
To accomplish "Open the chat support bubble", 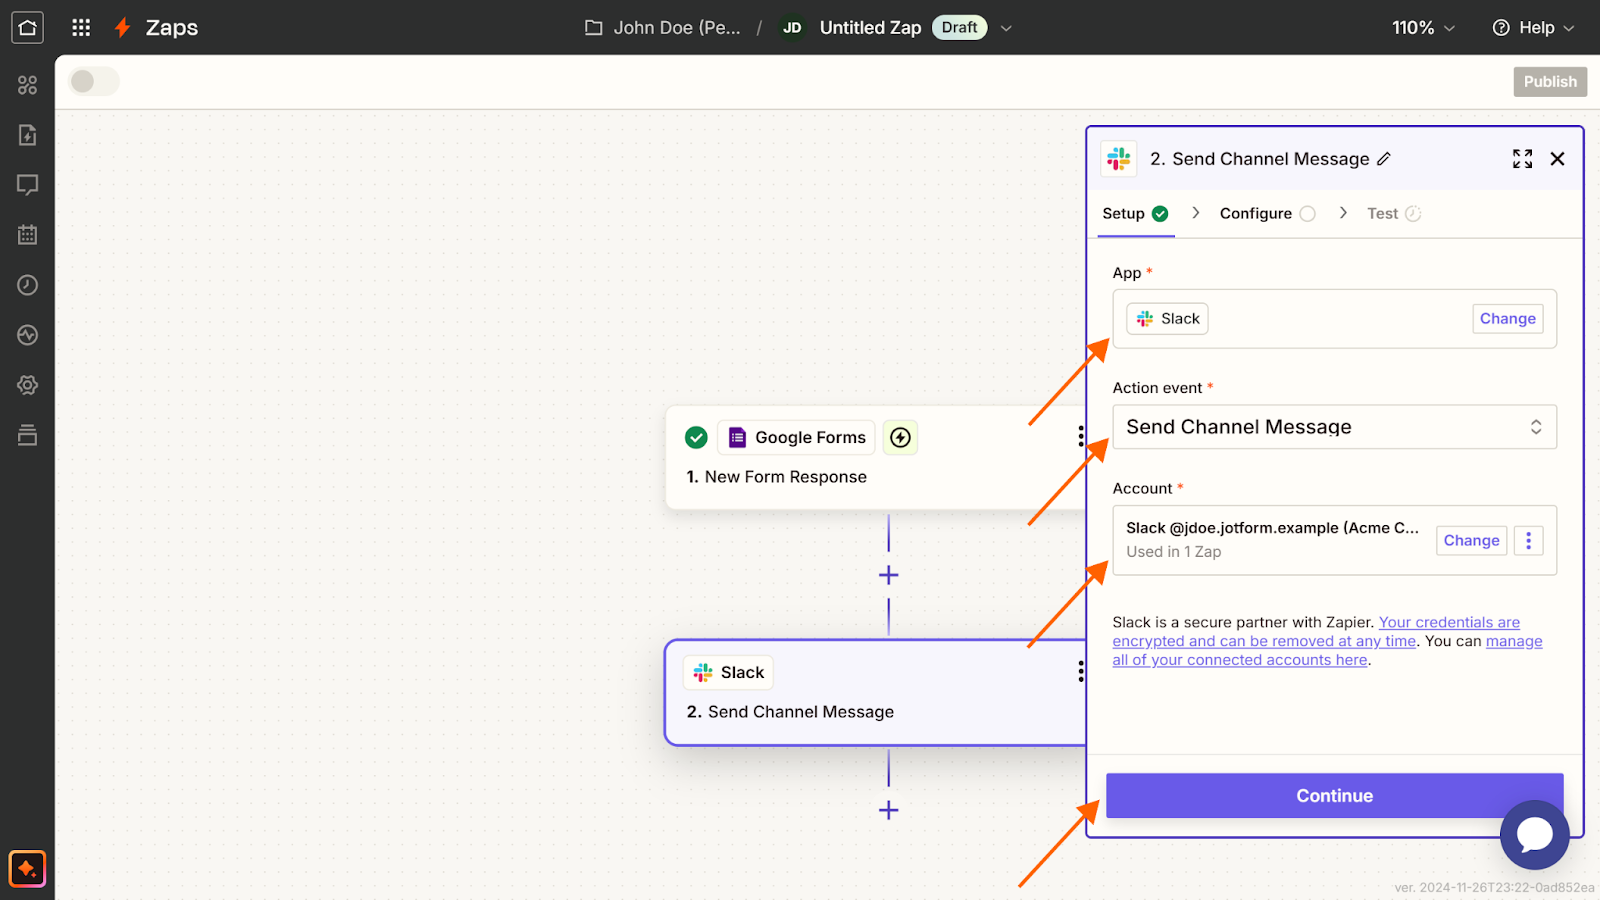I will click(1534, 835).
